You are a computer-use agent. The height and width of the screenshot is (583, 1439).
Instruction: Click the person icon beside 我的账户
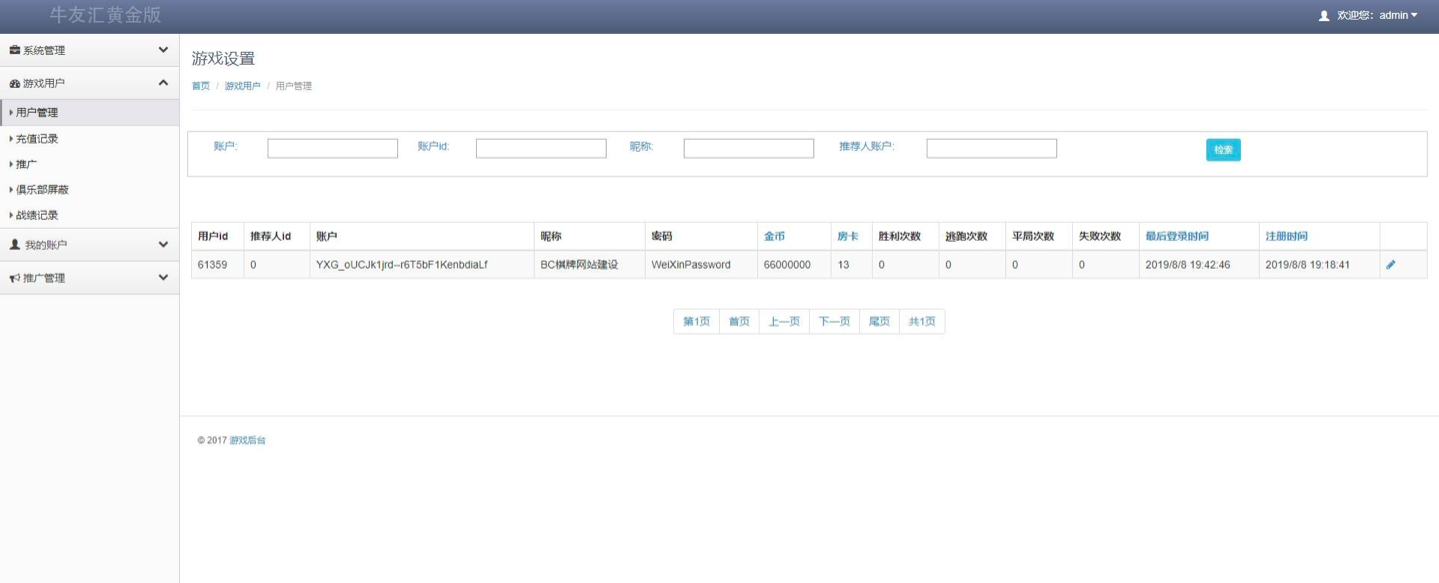(x=14, y=245)
